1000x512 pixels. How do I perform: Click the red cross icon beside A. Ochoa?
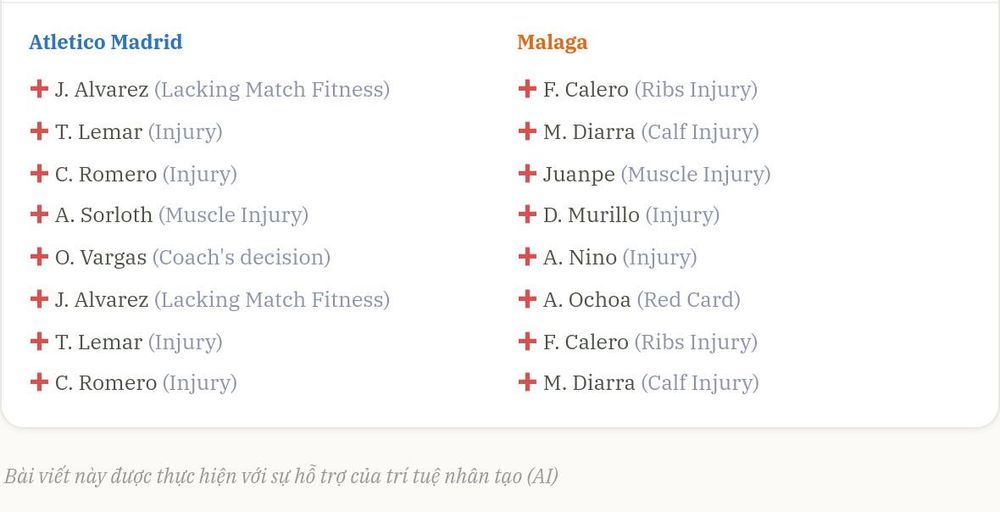(527, 298)
